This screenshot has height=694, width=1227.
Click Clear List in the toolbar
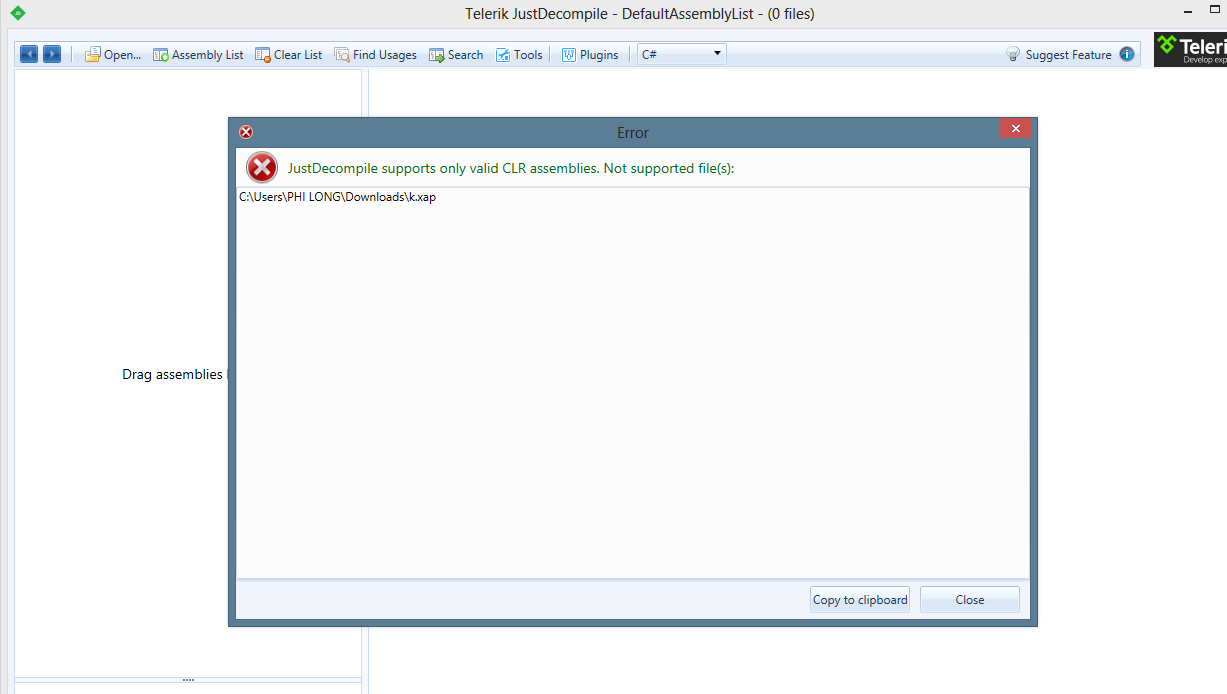coord(289,55)
